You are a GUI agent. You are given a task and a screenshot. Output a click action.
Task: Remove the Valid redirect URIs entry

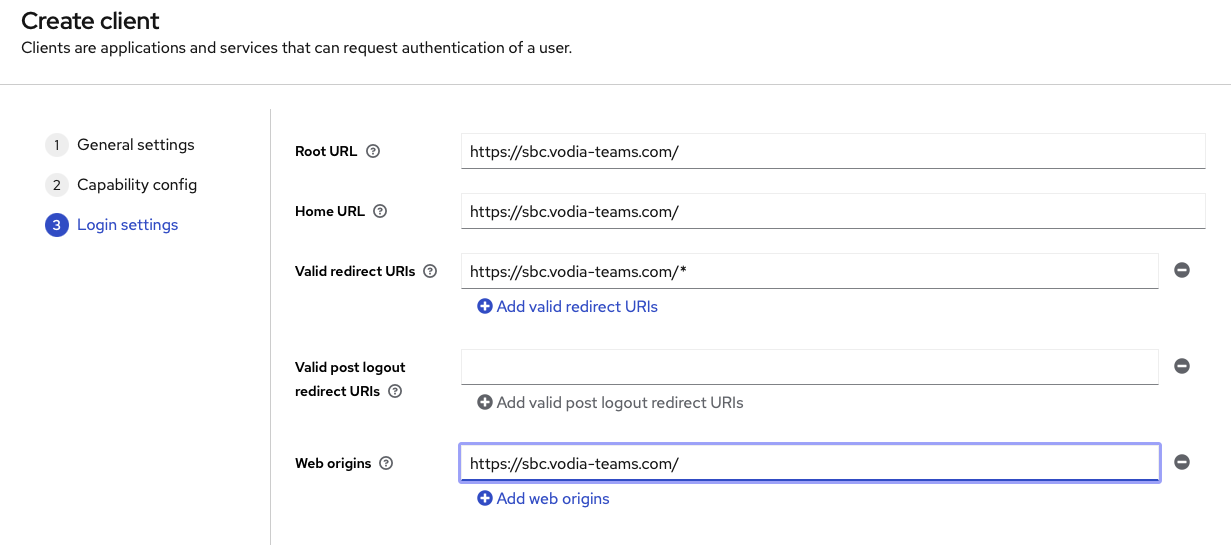[x=1182, y=271]
